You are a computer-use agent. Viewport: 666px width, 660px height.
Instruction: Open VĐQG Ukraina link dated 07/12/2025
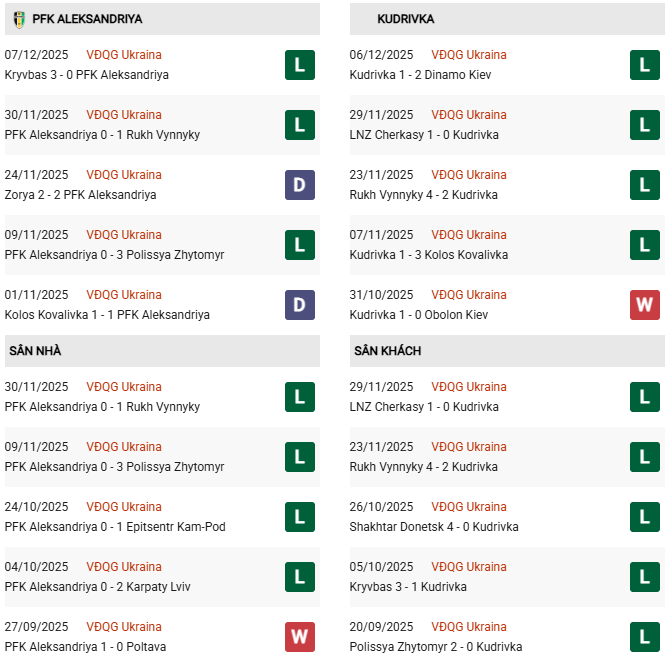(x=124, y=55)
